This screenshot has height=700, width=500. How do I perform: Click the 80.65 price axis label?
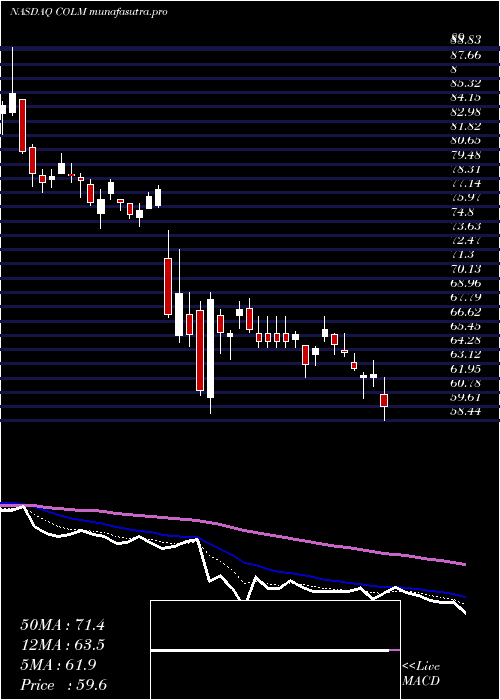pyautogui.click(x=466, y=141)
